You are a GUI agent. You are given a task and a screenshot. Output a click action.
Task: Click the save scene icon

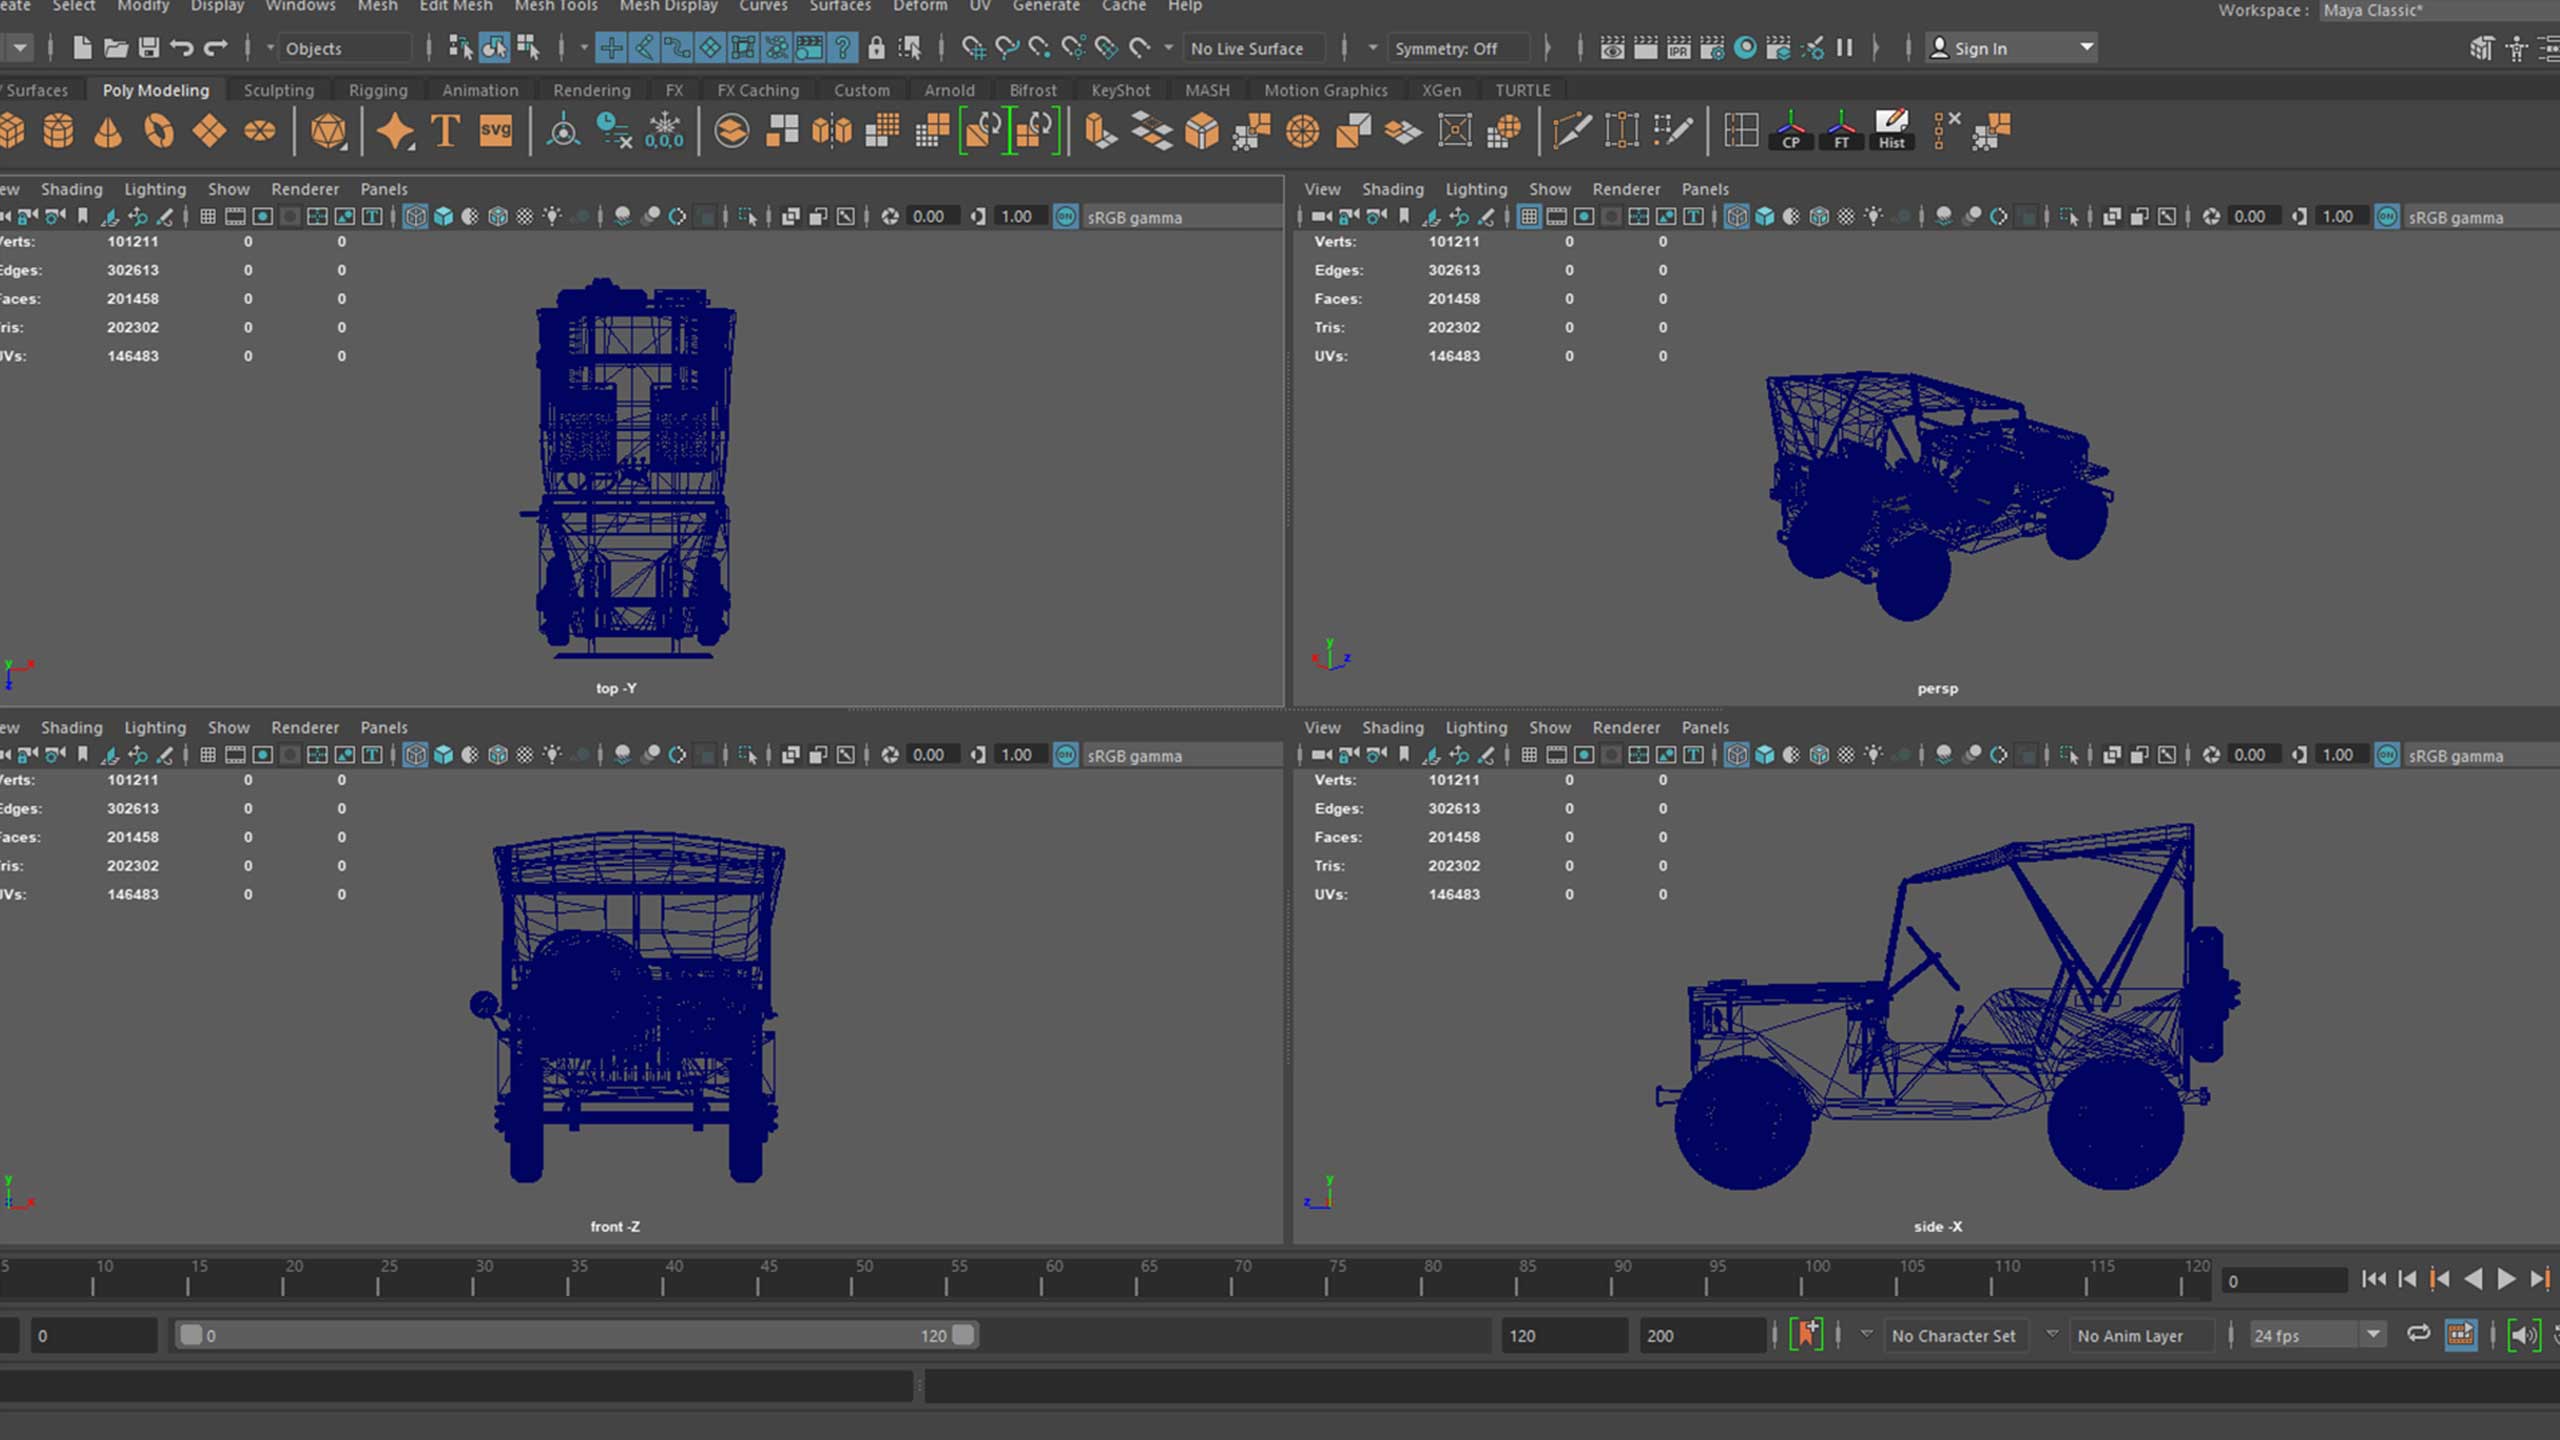149,48
